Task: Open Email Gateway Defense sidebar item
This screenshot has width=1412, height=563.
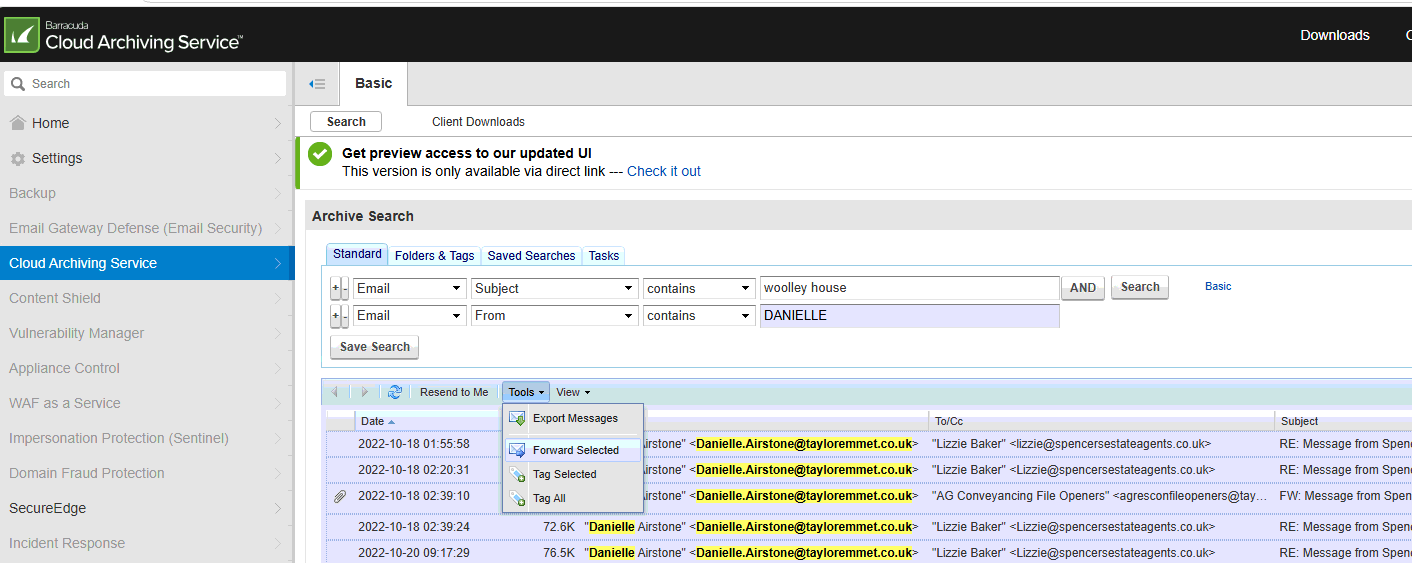Action: [147, 228]
